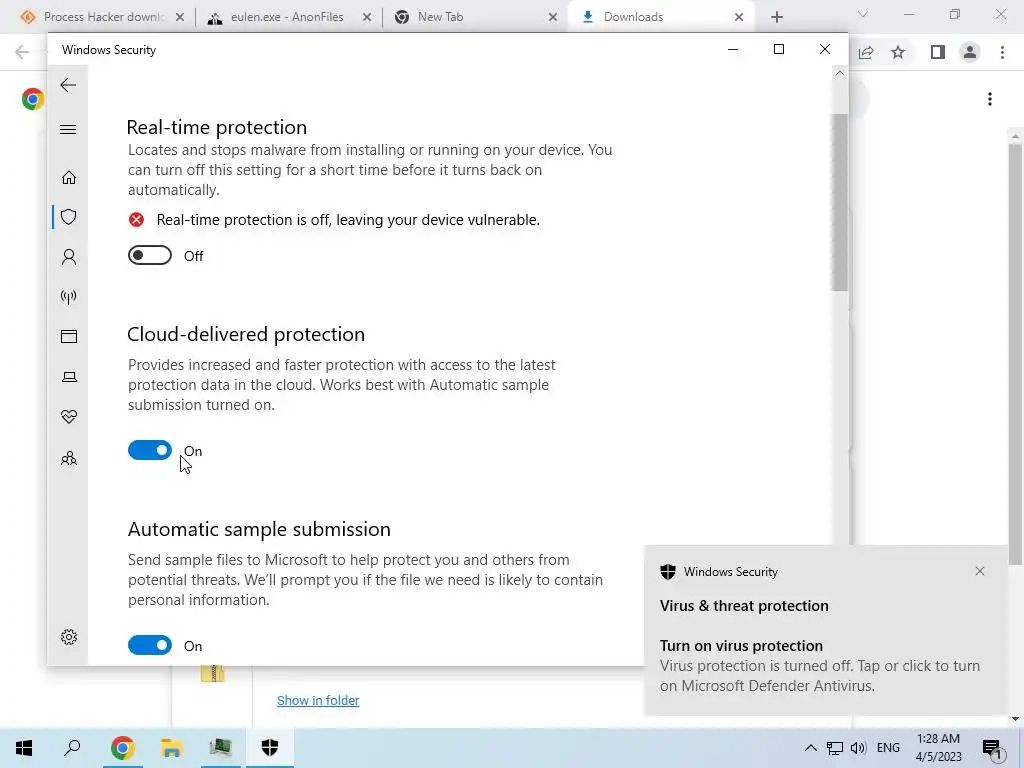Open Windows Security settings gear
Image resolution: width=1024 pixels, height=768 pixels.
69,637
